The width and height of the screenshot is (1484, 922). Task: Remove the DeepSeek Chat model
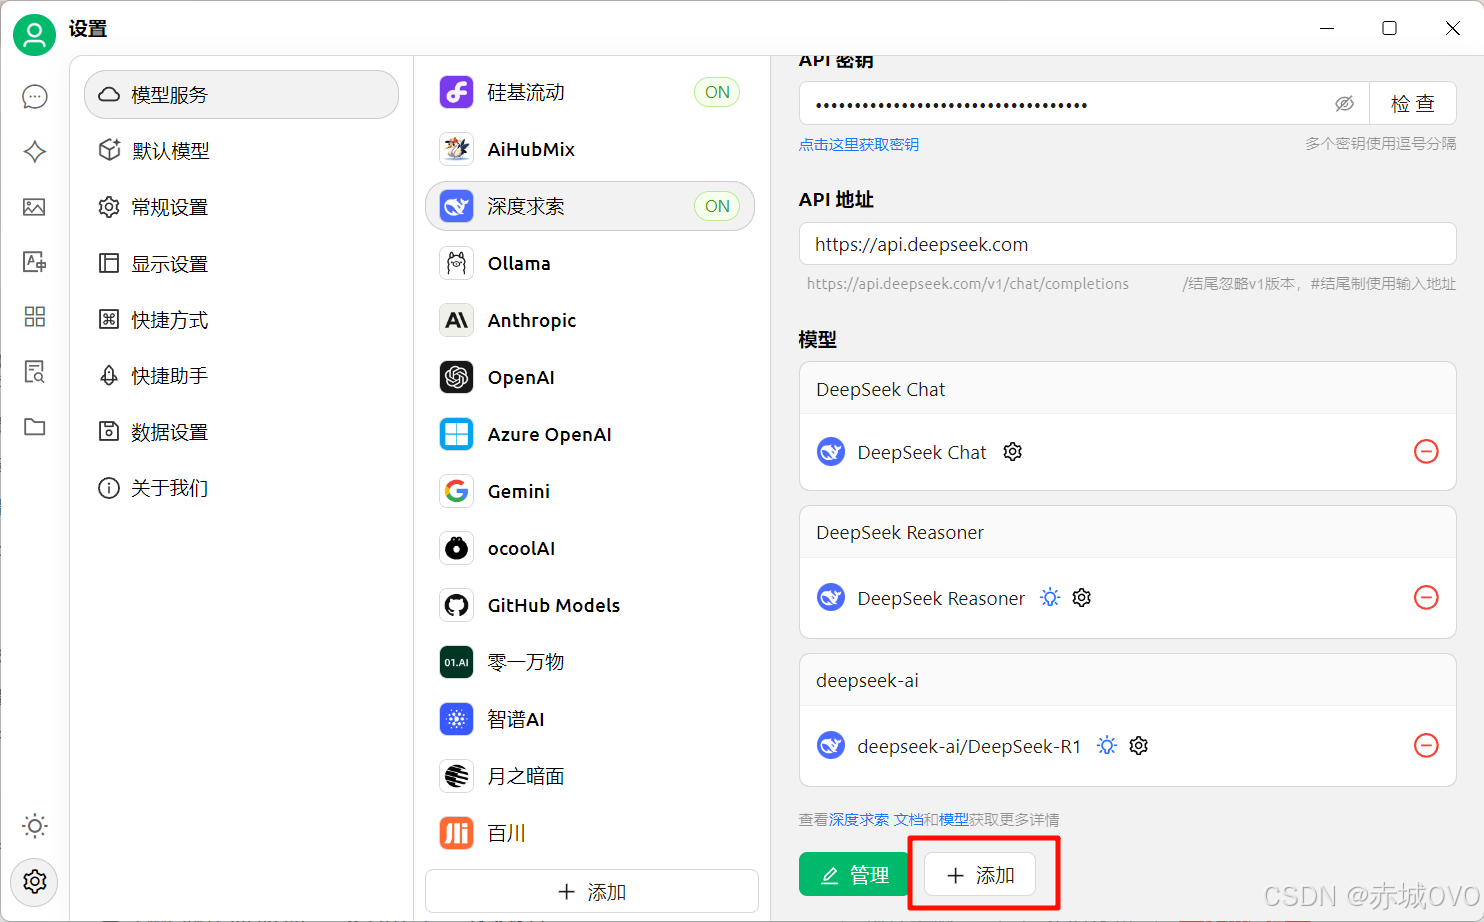pos(1426,452)
